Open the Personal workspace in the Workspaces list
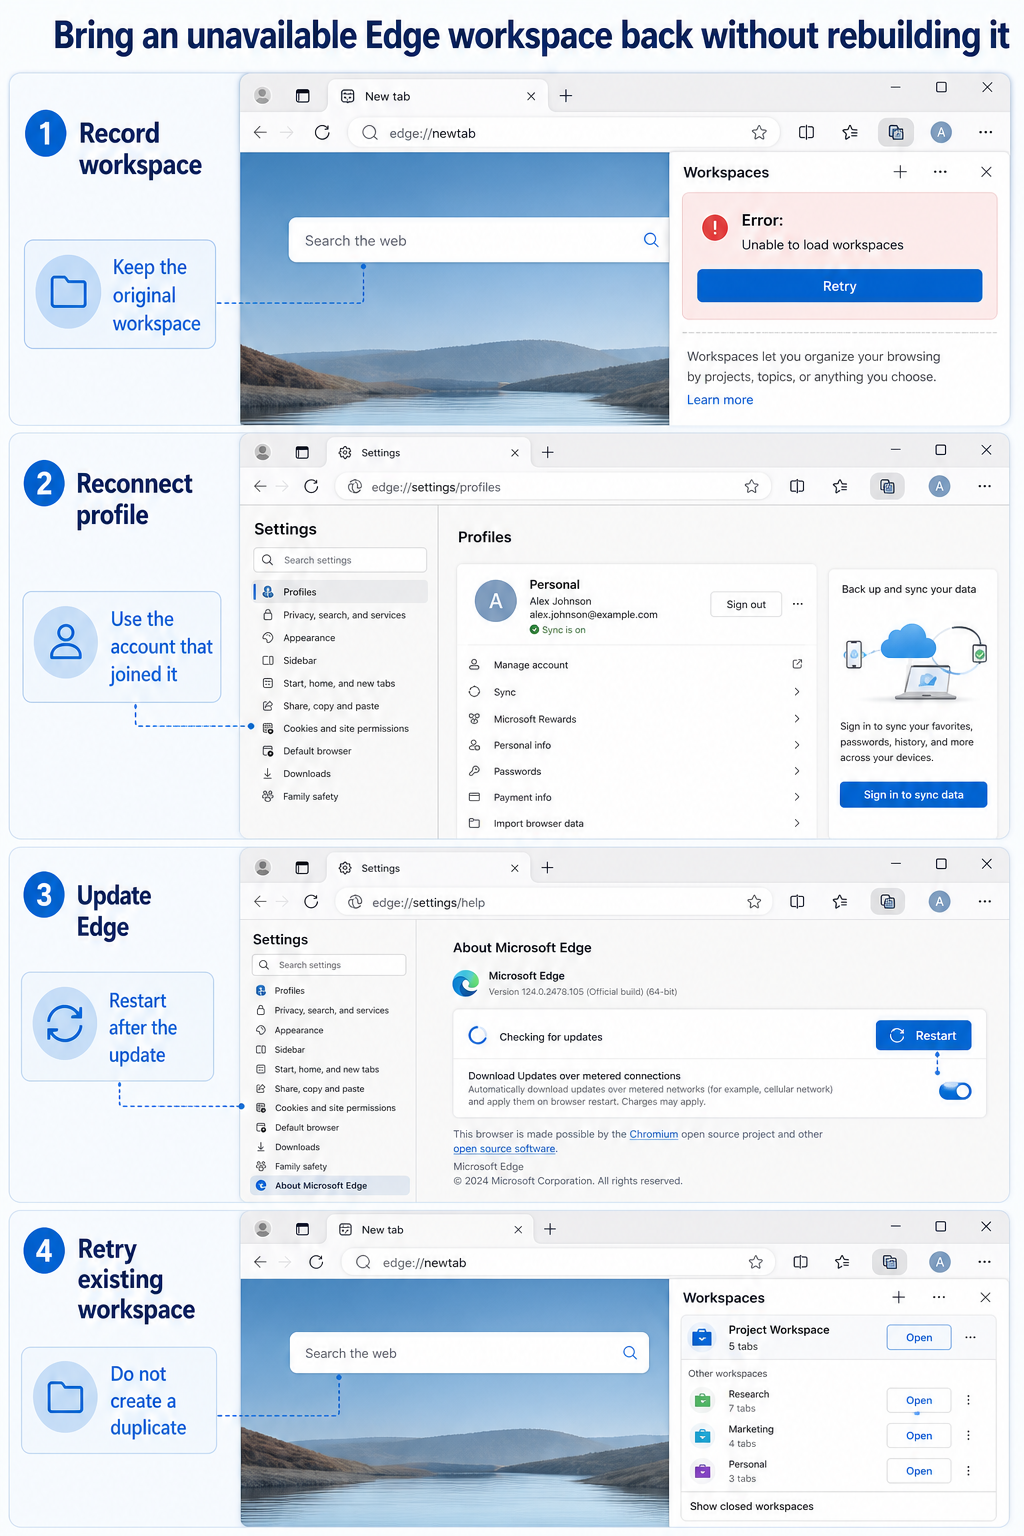The width and height of the screenshot is (1024, 1536). click(919, 1471)
